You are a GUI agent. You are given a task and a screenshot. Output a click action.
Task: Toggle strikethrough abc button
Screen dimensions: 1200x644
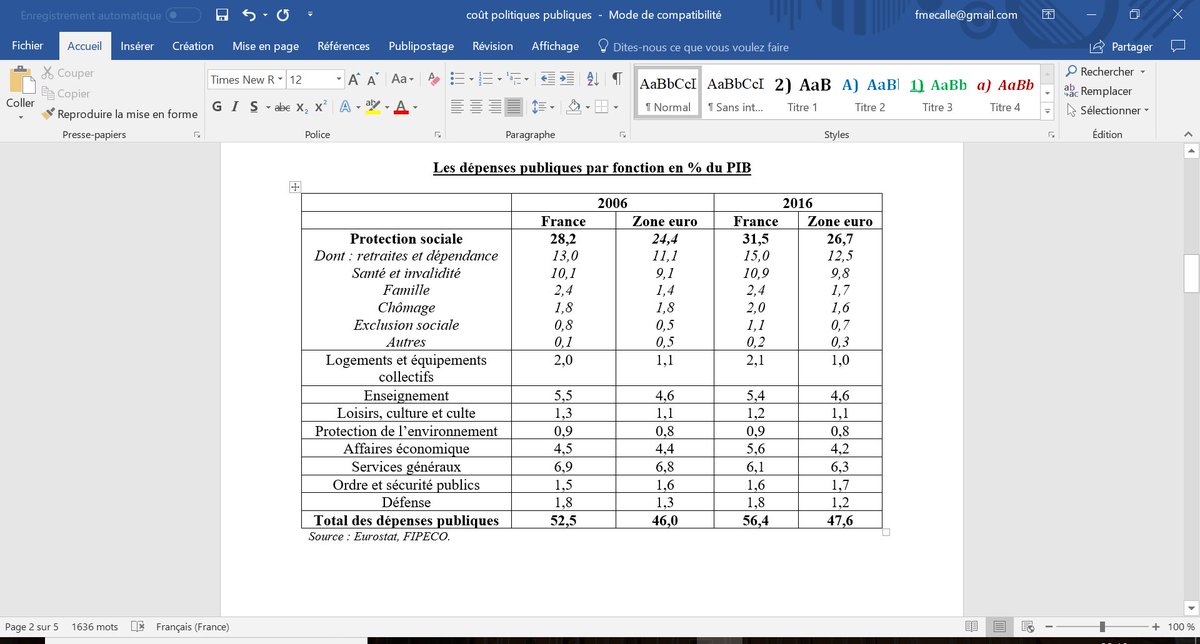[282, 107]
